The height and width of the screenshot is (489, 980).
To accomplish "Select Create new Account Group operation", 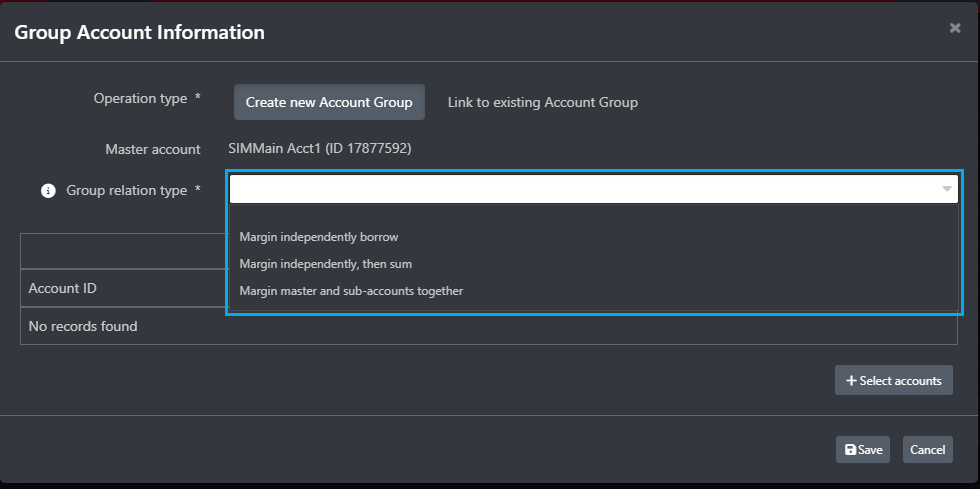I will (x=329, y=102).
